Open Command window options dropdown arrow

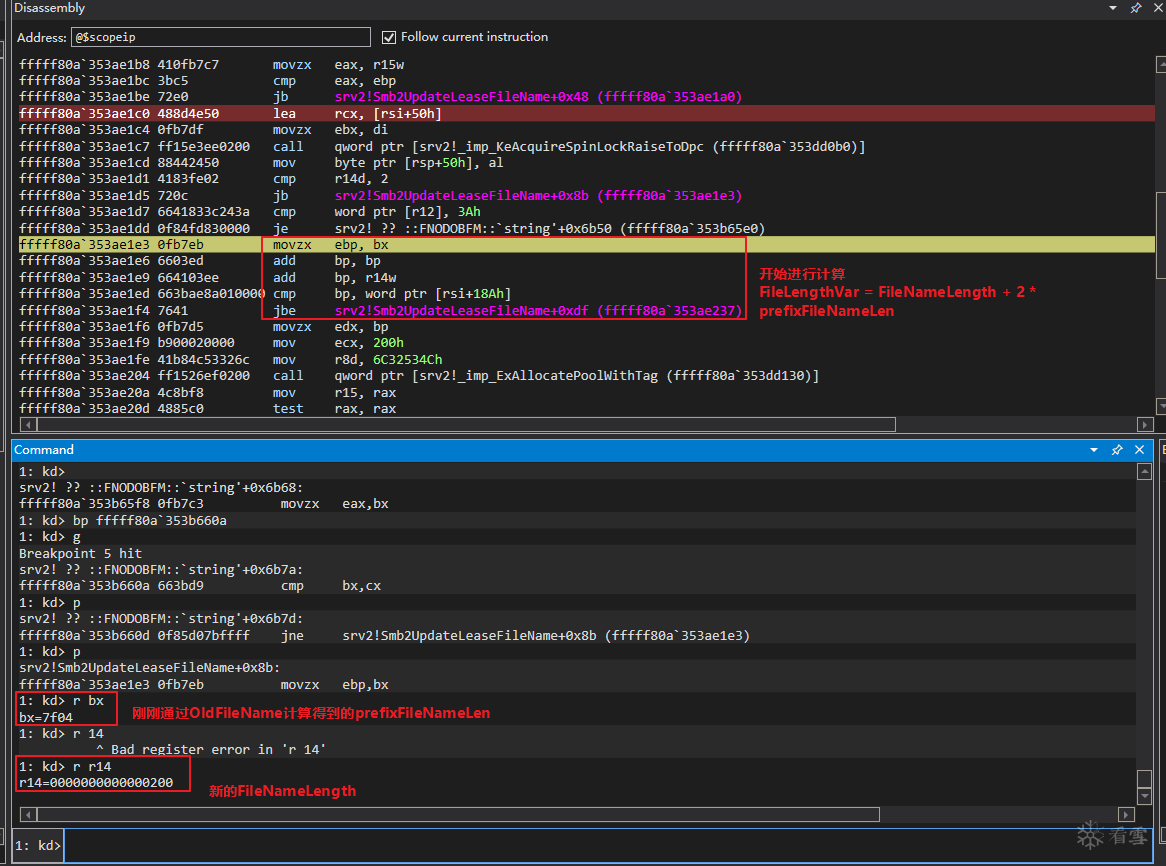(1095, 450)
